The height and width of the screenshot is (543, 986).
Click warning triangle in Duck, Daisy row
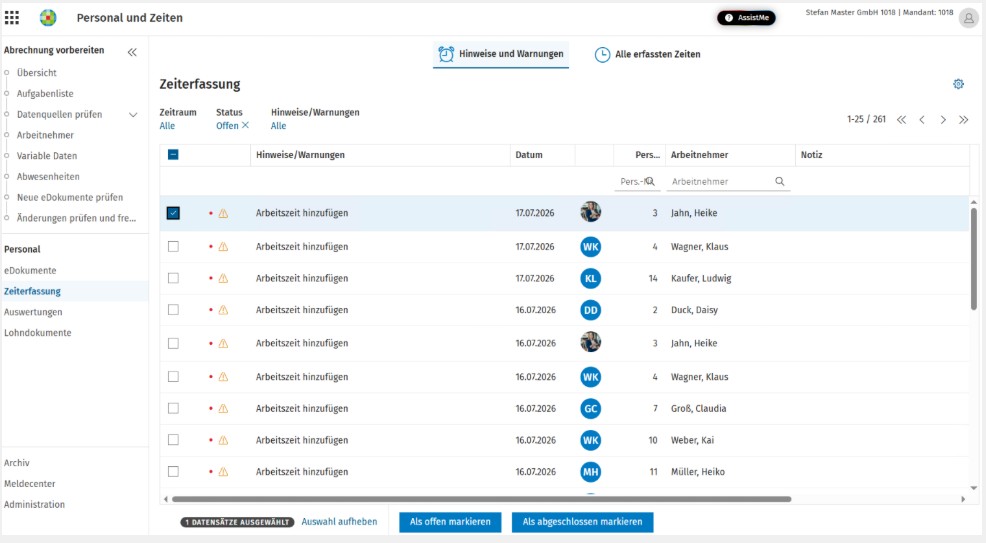tap(223, 310)
